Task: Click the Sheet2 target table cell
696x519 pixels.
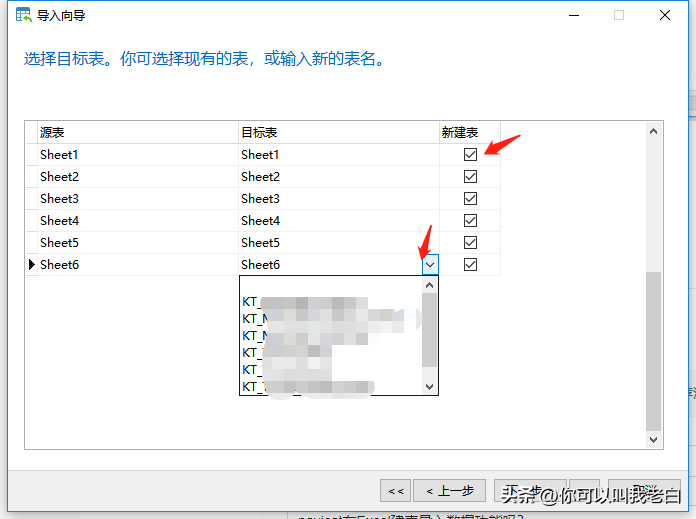Action: (339, 177)
